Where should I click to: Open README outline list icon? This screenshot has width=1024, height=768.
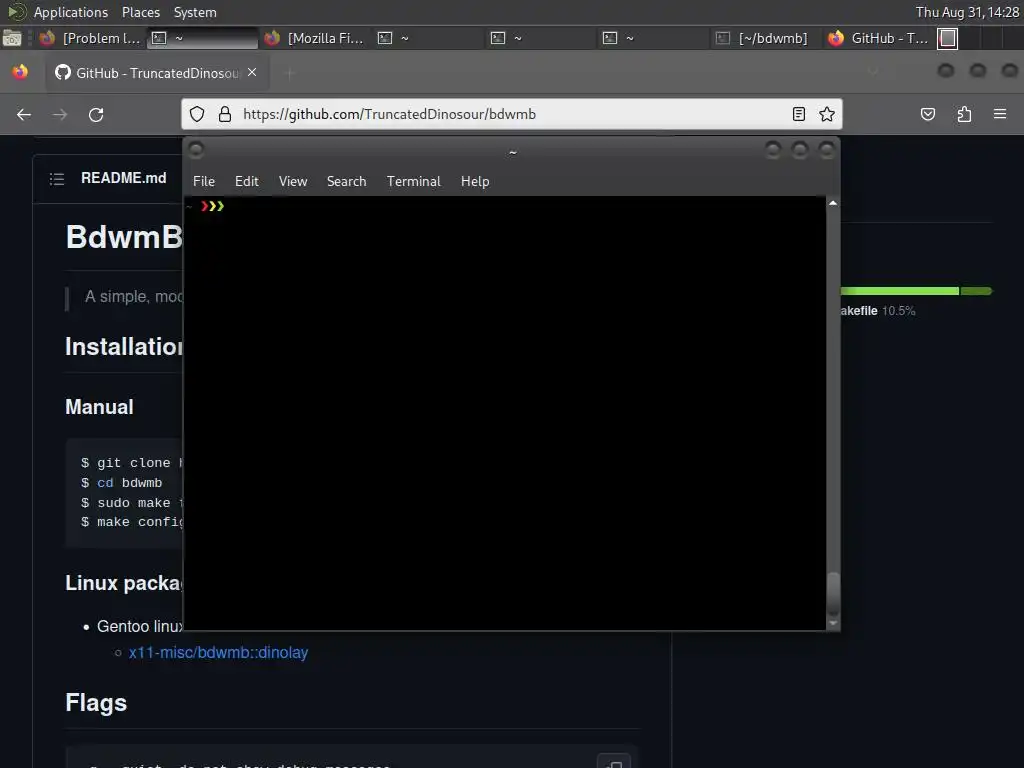[x=57, y=178]
